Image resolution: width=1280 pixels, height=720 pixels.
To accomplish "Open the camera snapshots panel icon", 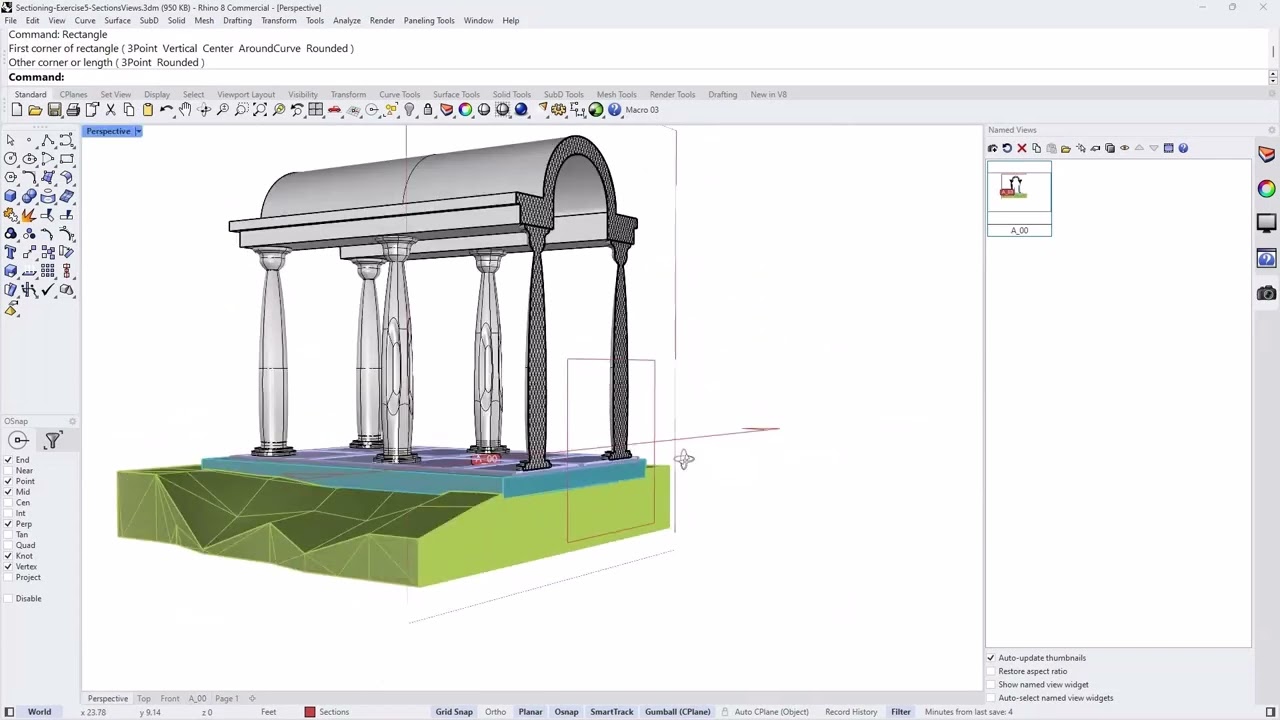I will [x=1266, y=293].
